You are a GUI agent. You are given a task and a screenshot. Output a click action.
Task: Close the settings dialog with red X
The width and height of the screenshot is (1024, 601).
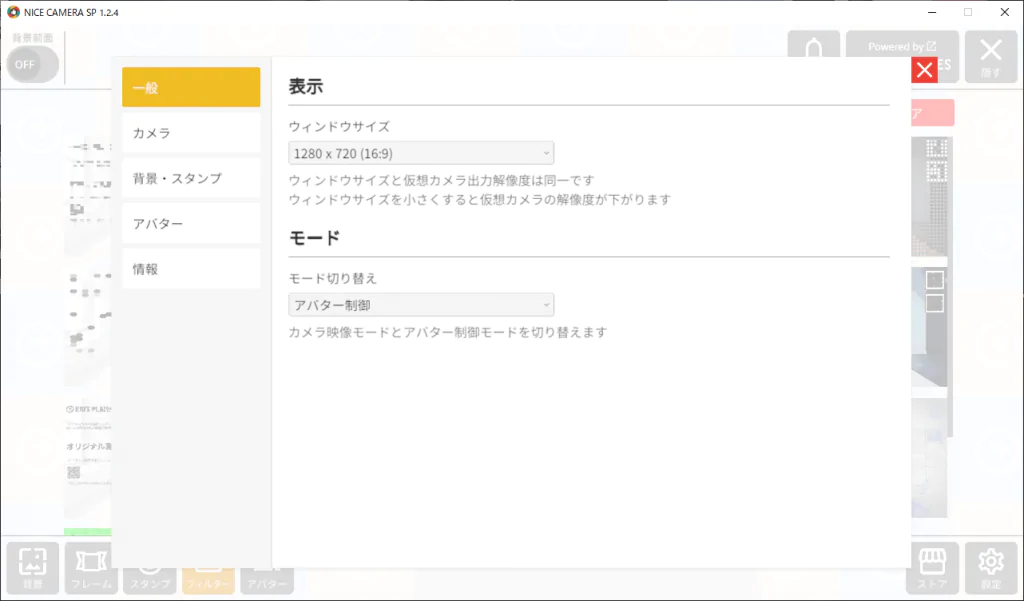(924, 70)
